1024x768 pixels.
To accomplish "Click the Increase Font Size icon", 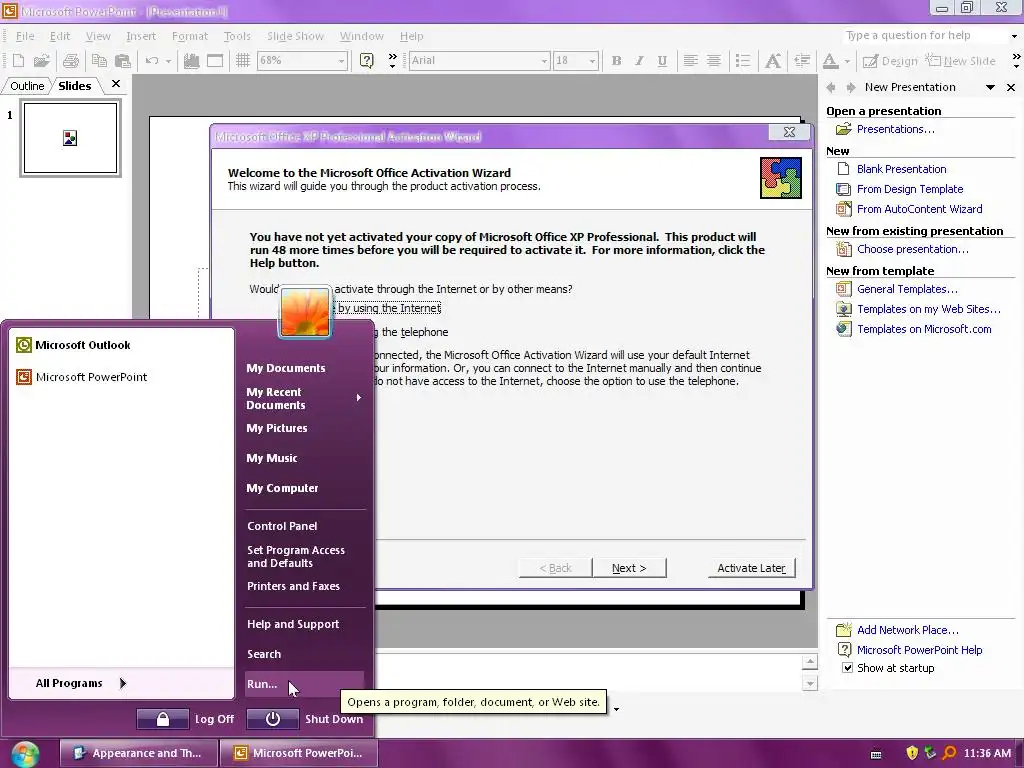I will coord(773,61).
